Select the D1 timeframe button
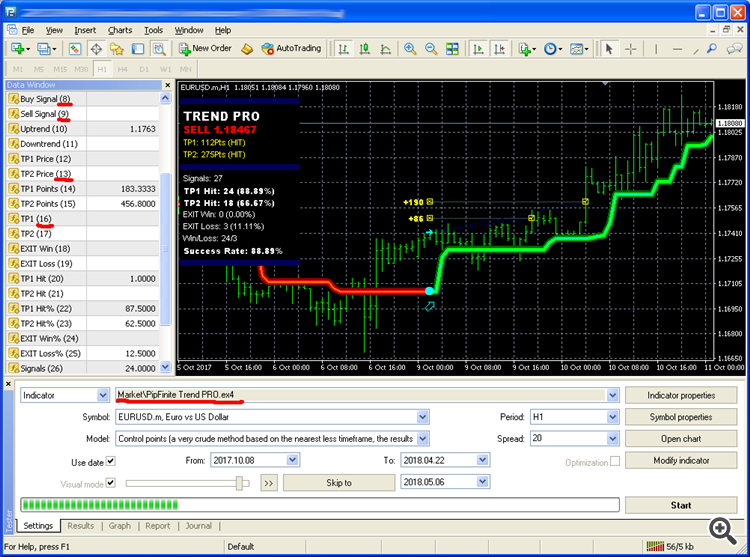750x557 pixels. (x=144, y=69)
